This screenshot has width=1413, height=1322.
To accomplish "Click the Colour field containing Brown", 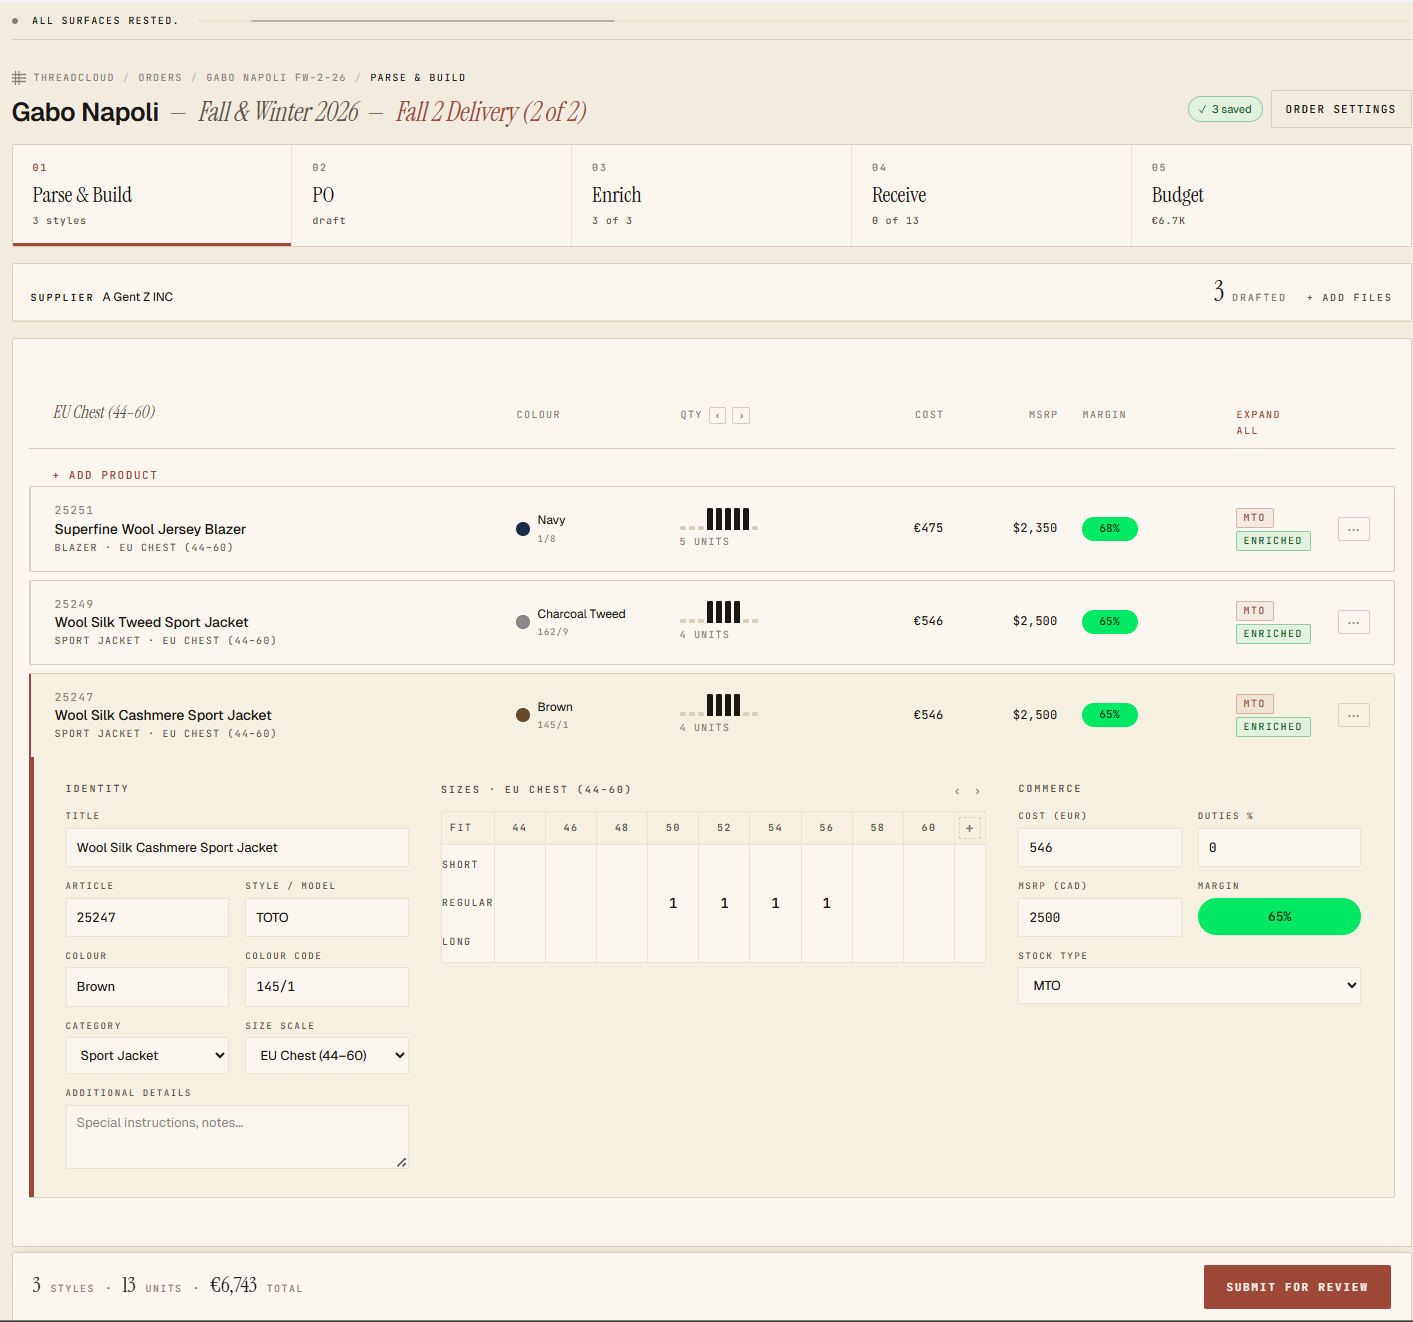I will pos(147,986).
